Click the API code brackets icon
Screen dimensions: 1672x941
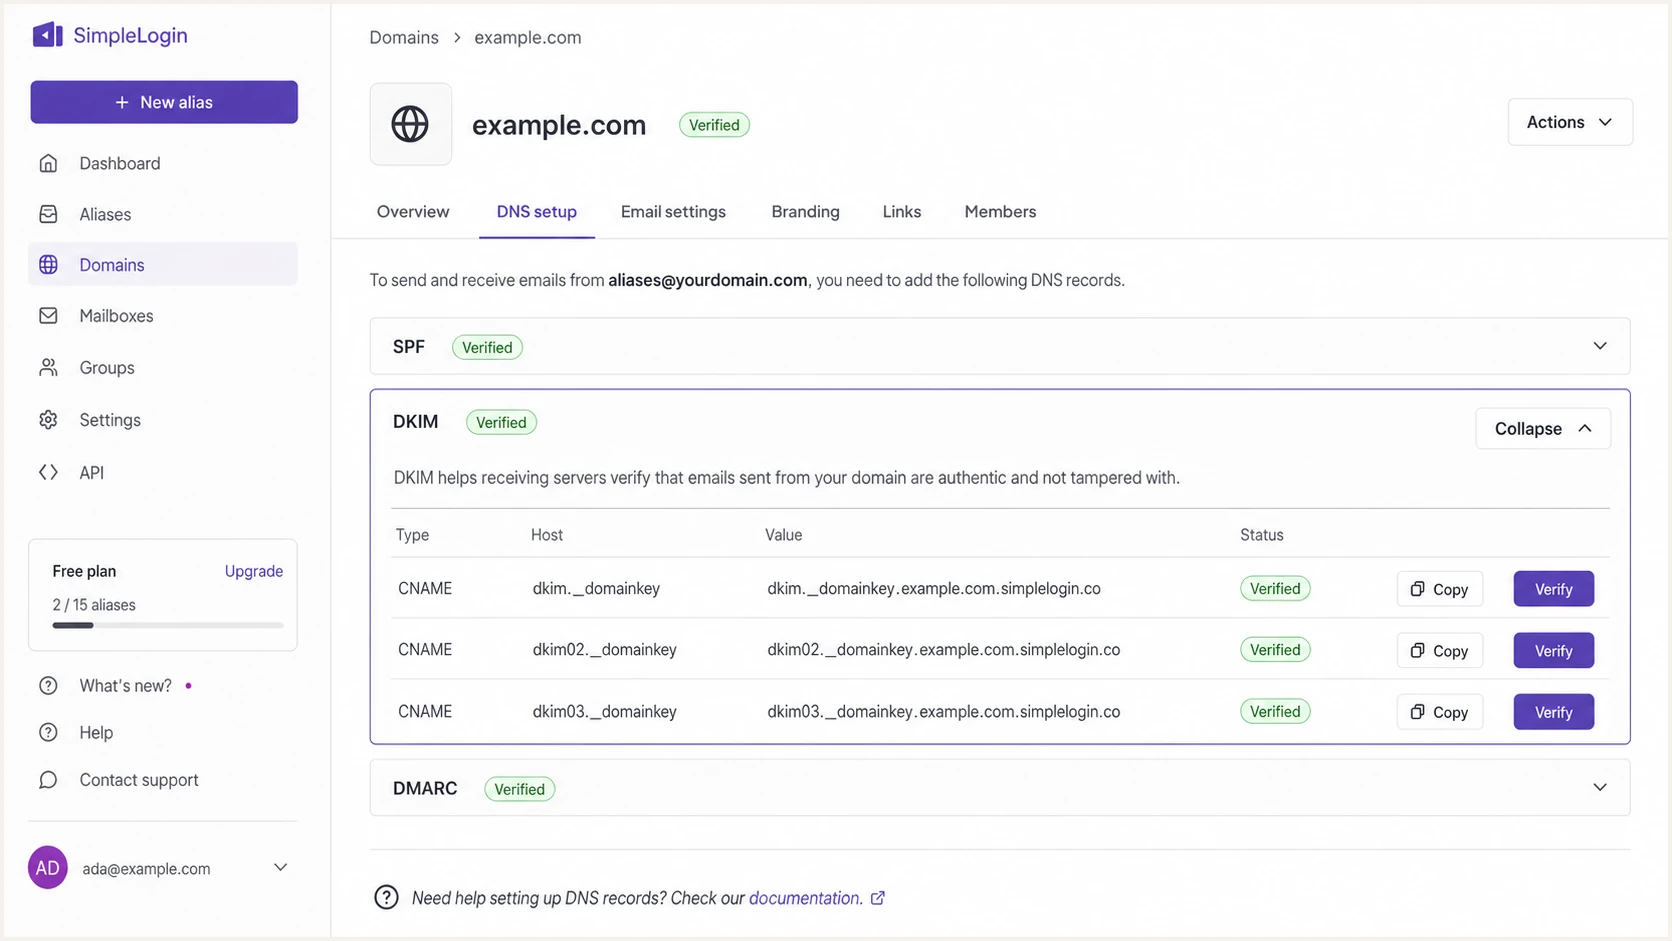point(48,472)
